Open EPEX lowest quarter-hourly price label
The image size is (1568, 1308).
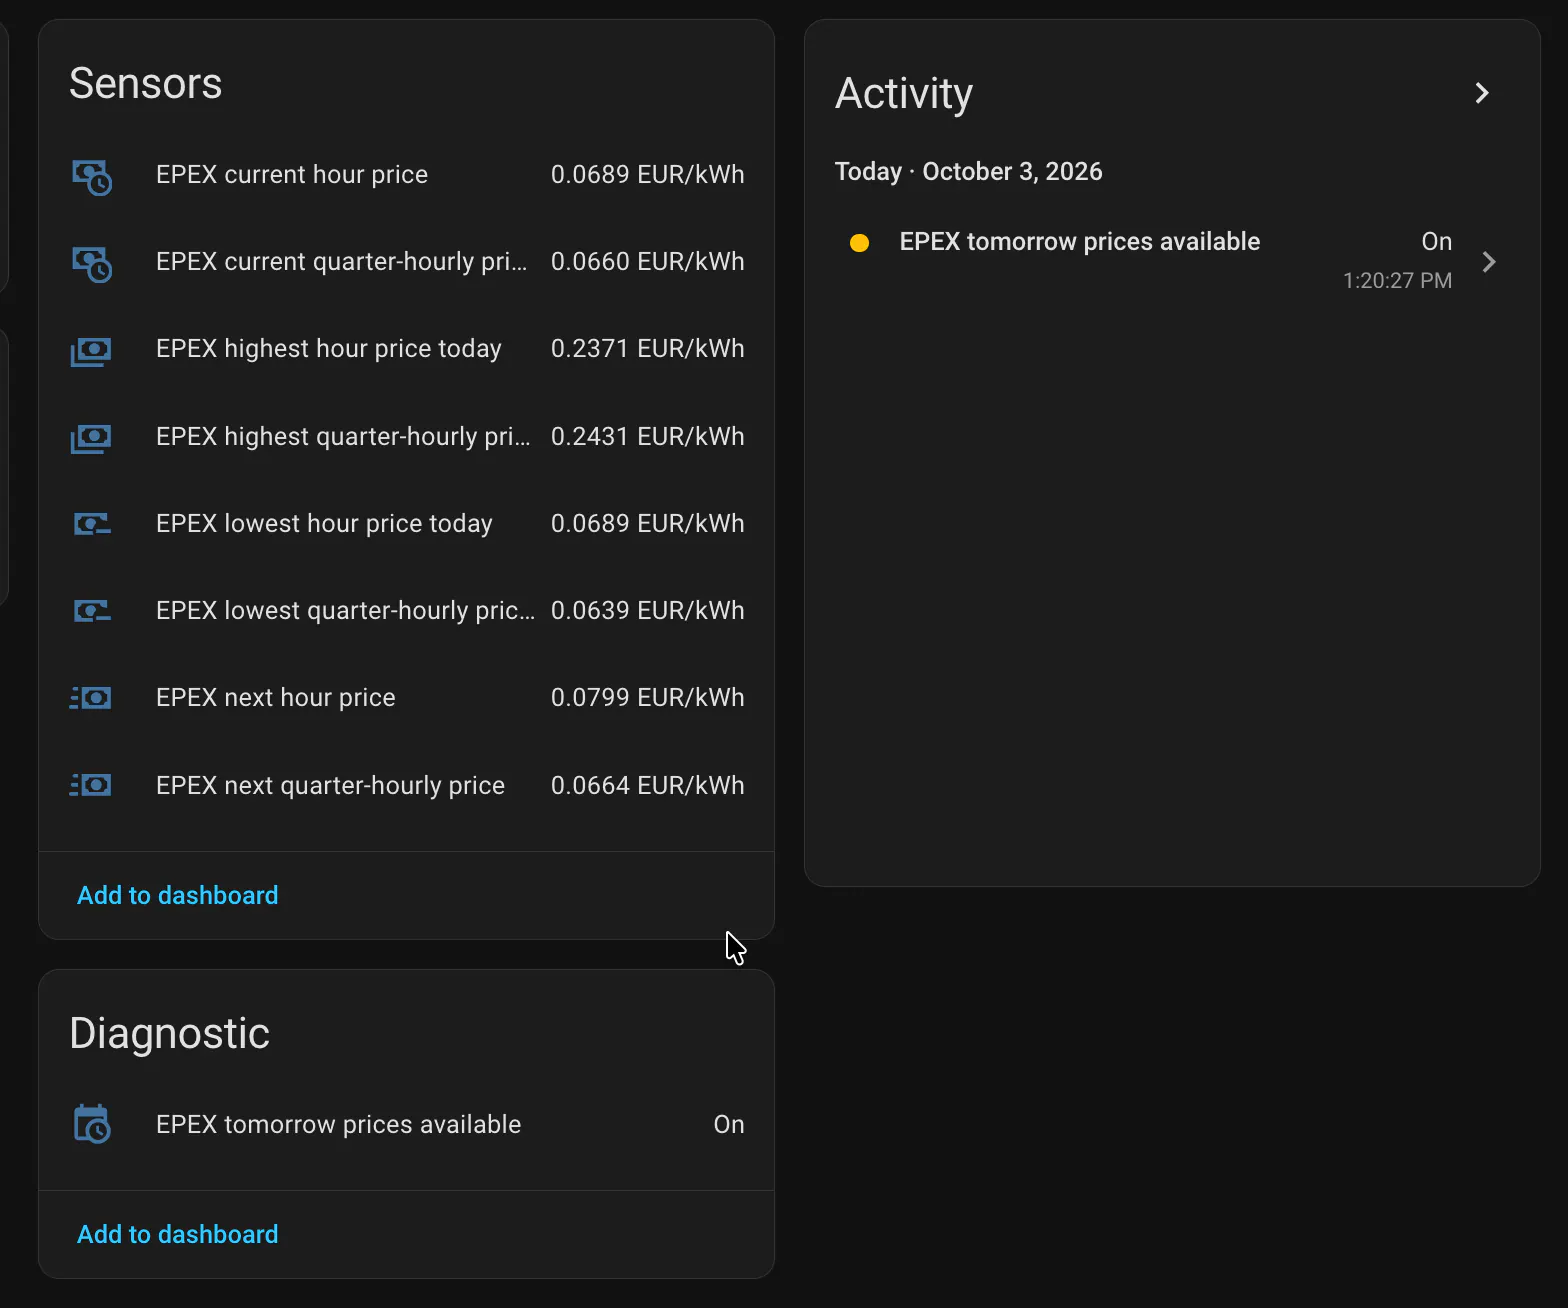tap(345, 611)
